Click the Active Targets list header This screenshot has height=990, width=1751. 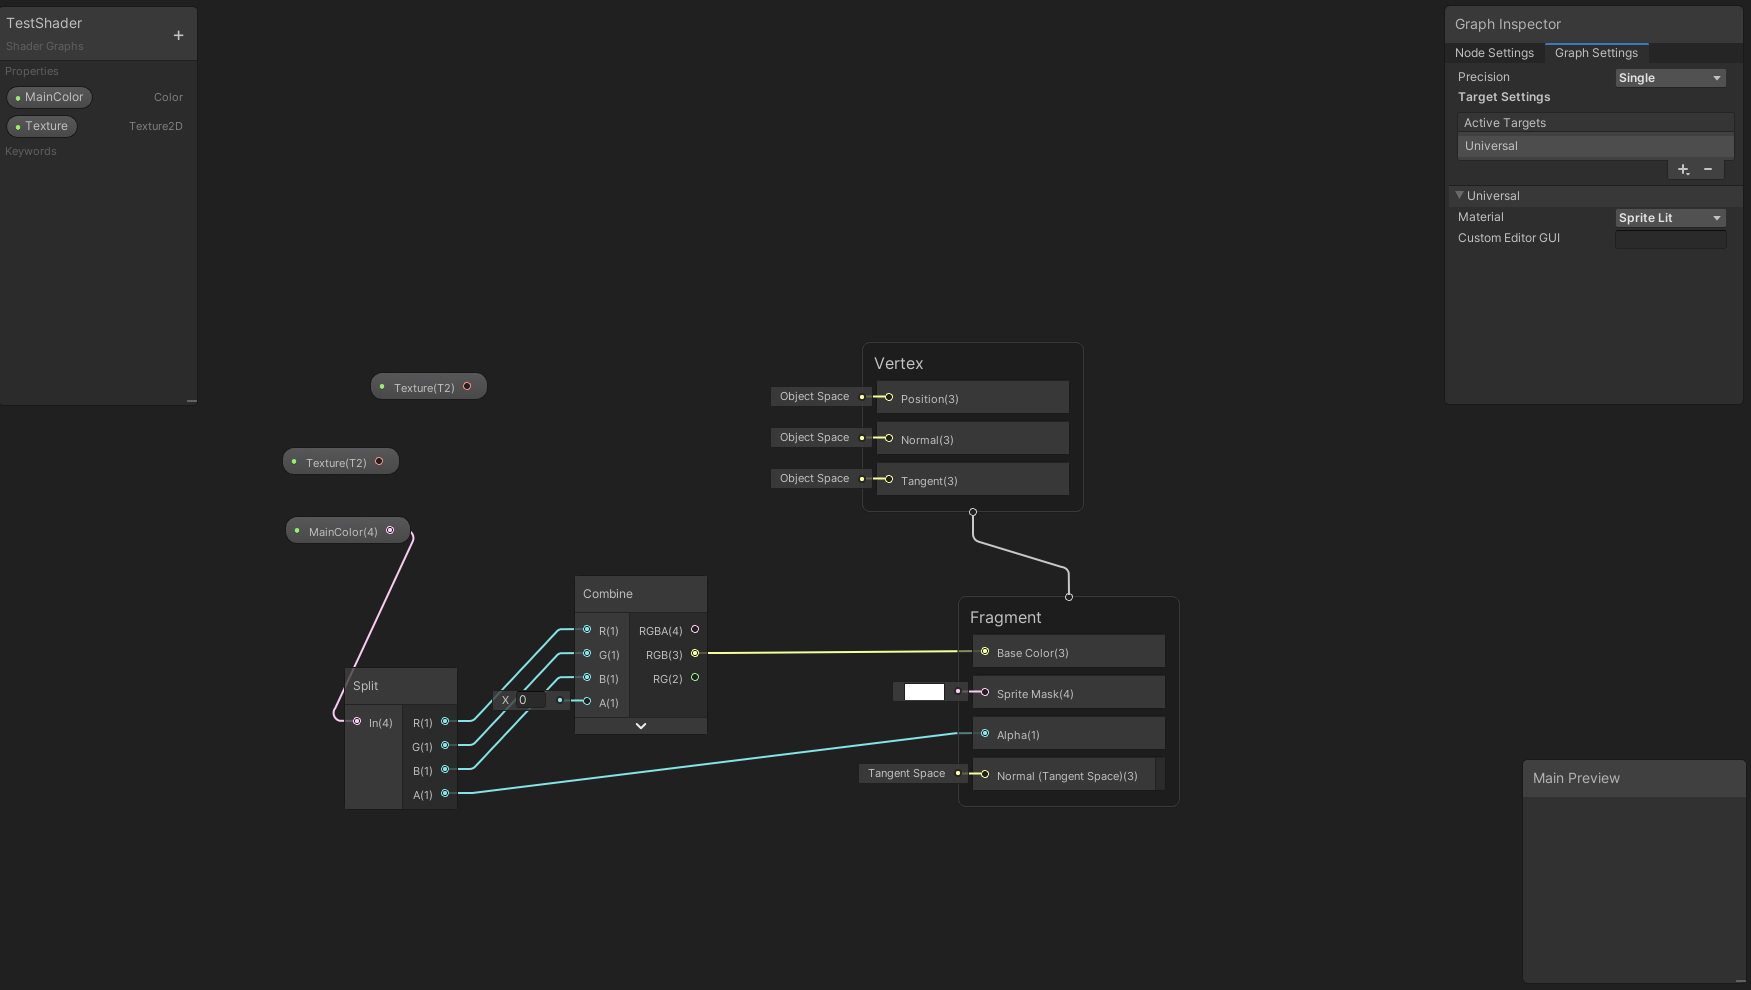tap(1595, 123)
